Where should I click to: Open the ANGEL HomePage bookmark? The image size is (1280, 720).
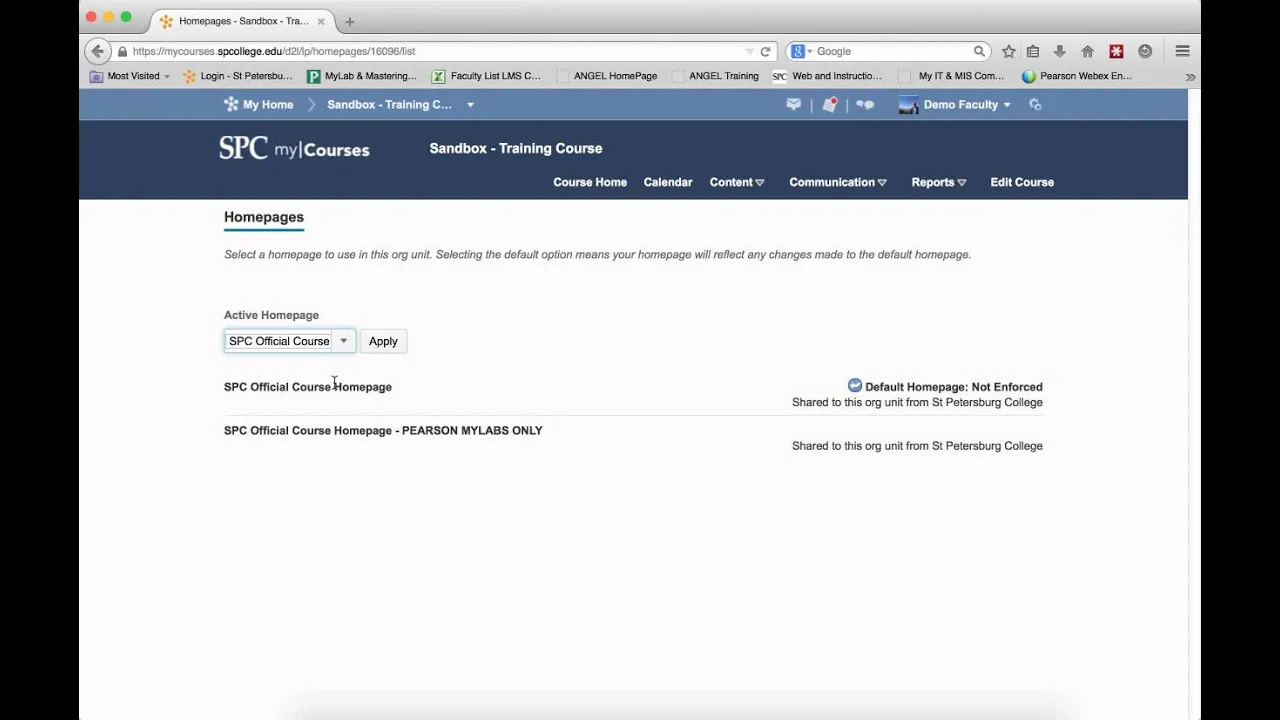pos(607,76)
